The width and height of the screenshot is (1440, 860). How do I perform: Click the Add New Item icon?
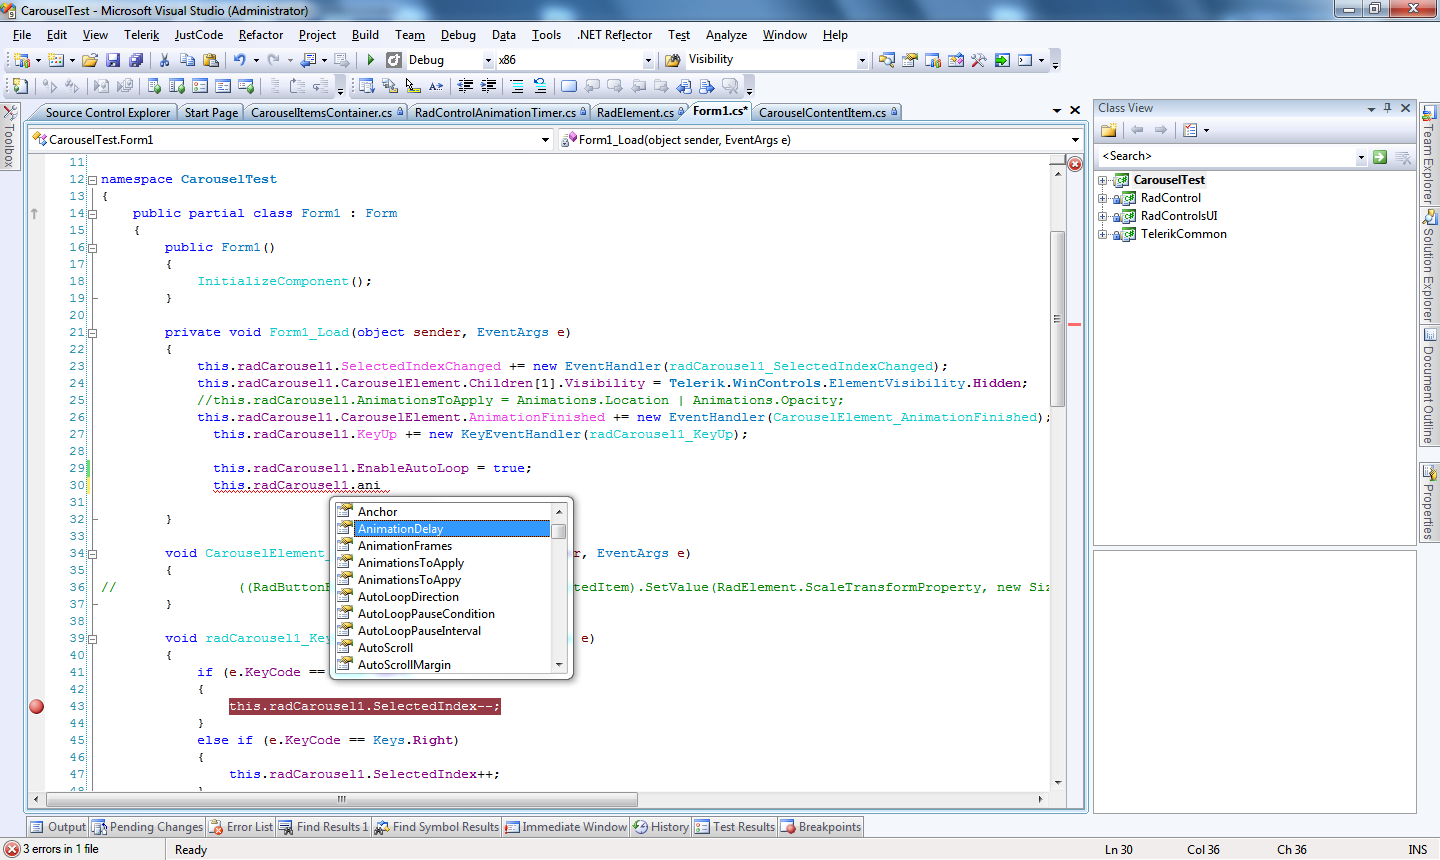point(56,60)
